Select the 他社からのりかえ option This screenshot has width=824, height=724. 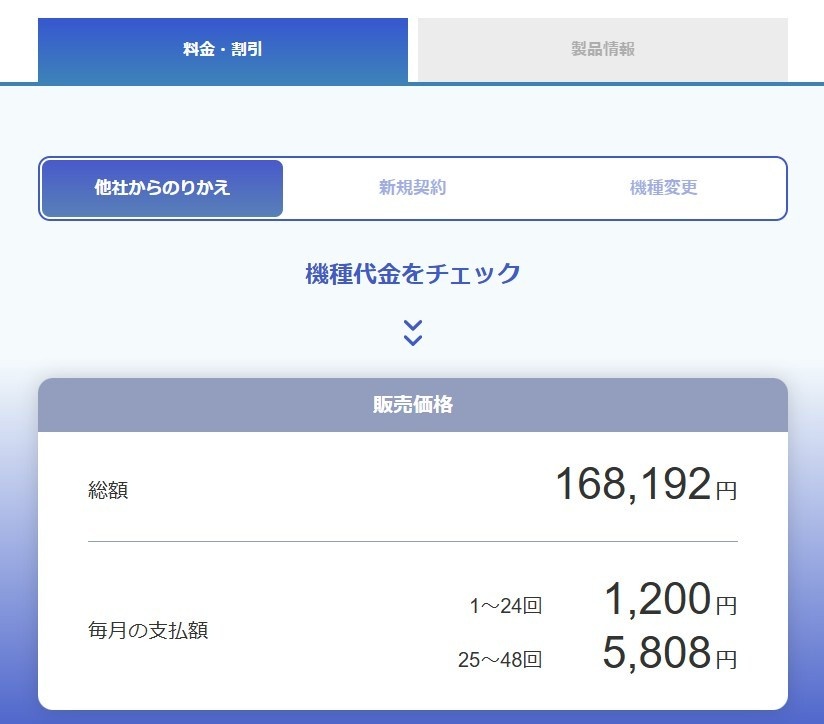pos(163,188)
